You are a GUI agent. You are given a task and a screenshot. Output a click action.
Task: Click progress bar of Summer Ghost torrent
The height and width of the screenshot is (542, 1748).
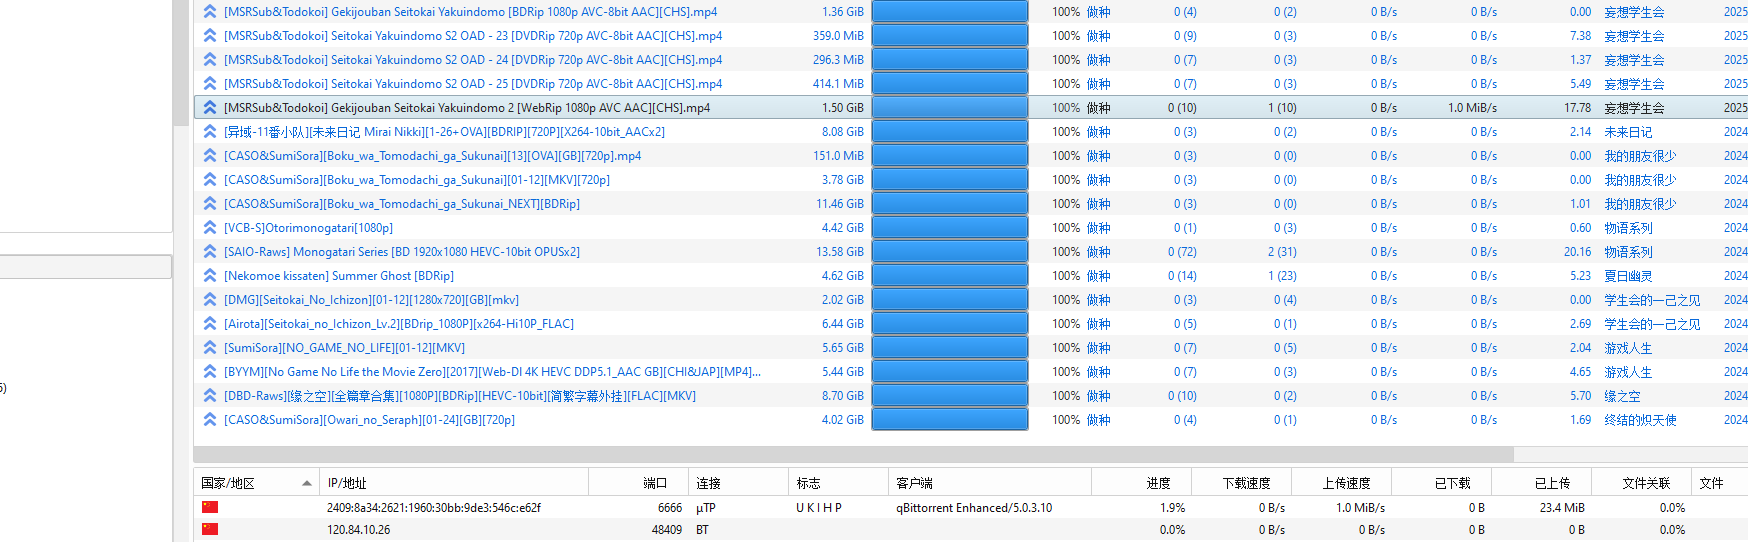(x=950, y=276)
